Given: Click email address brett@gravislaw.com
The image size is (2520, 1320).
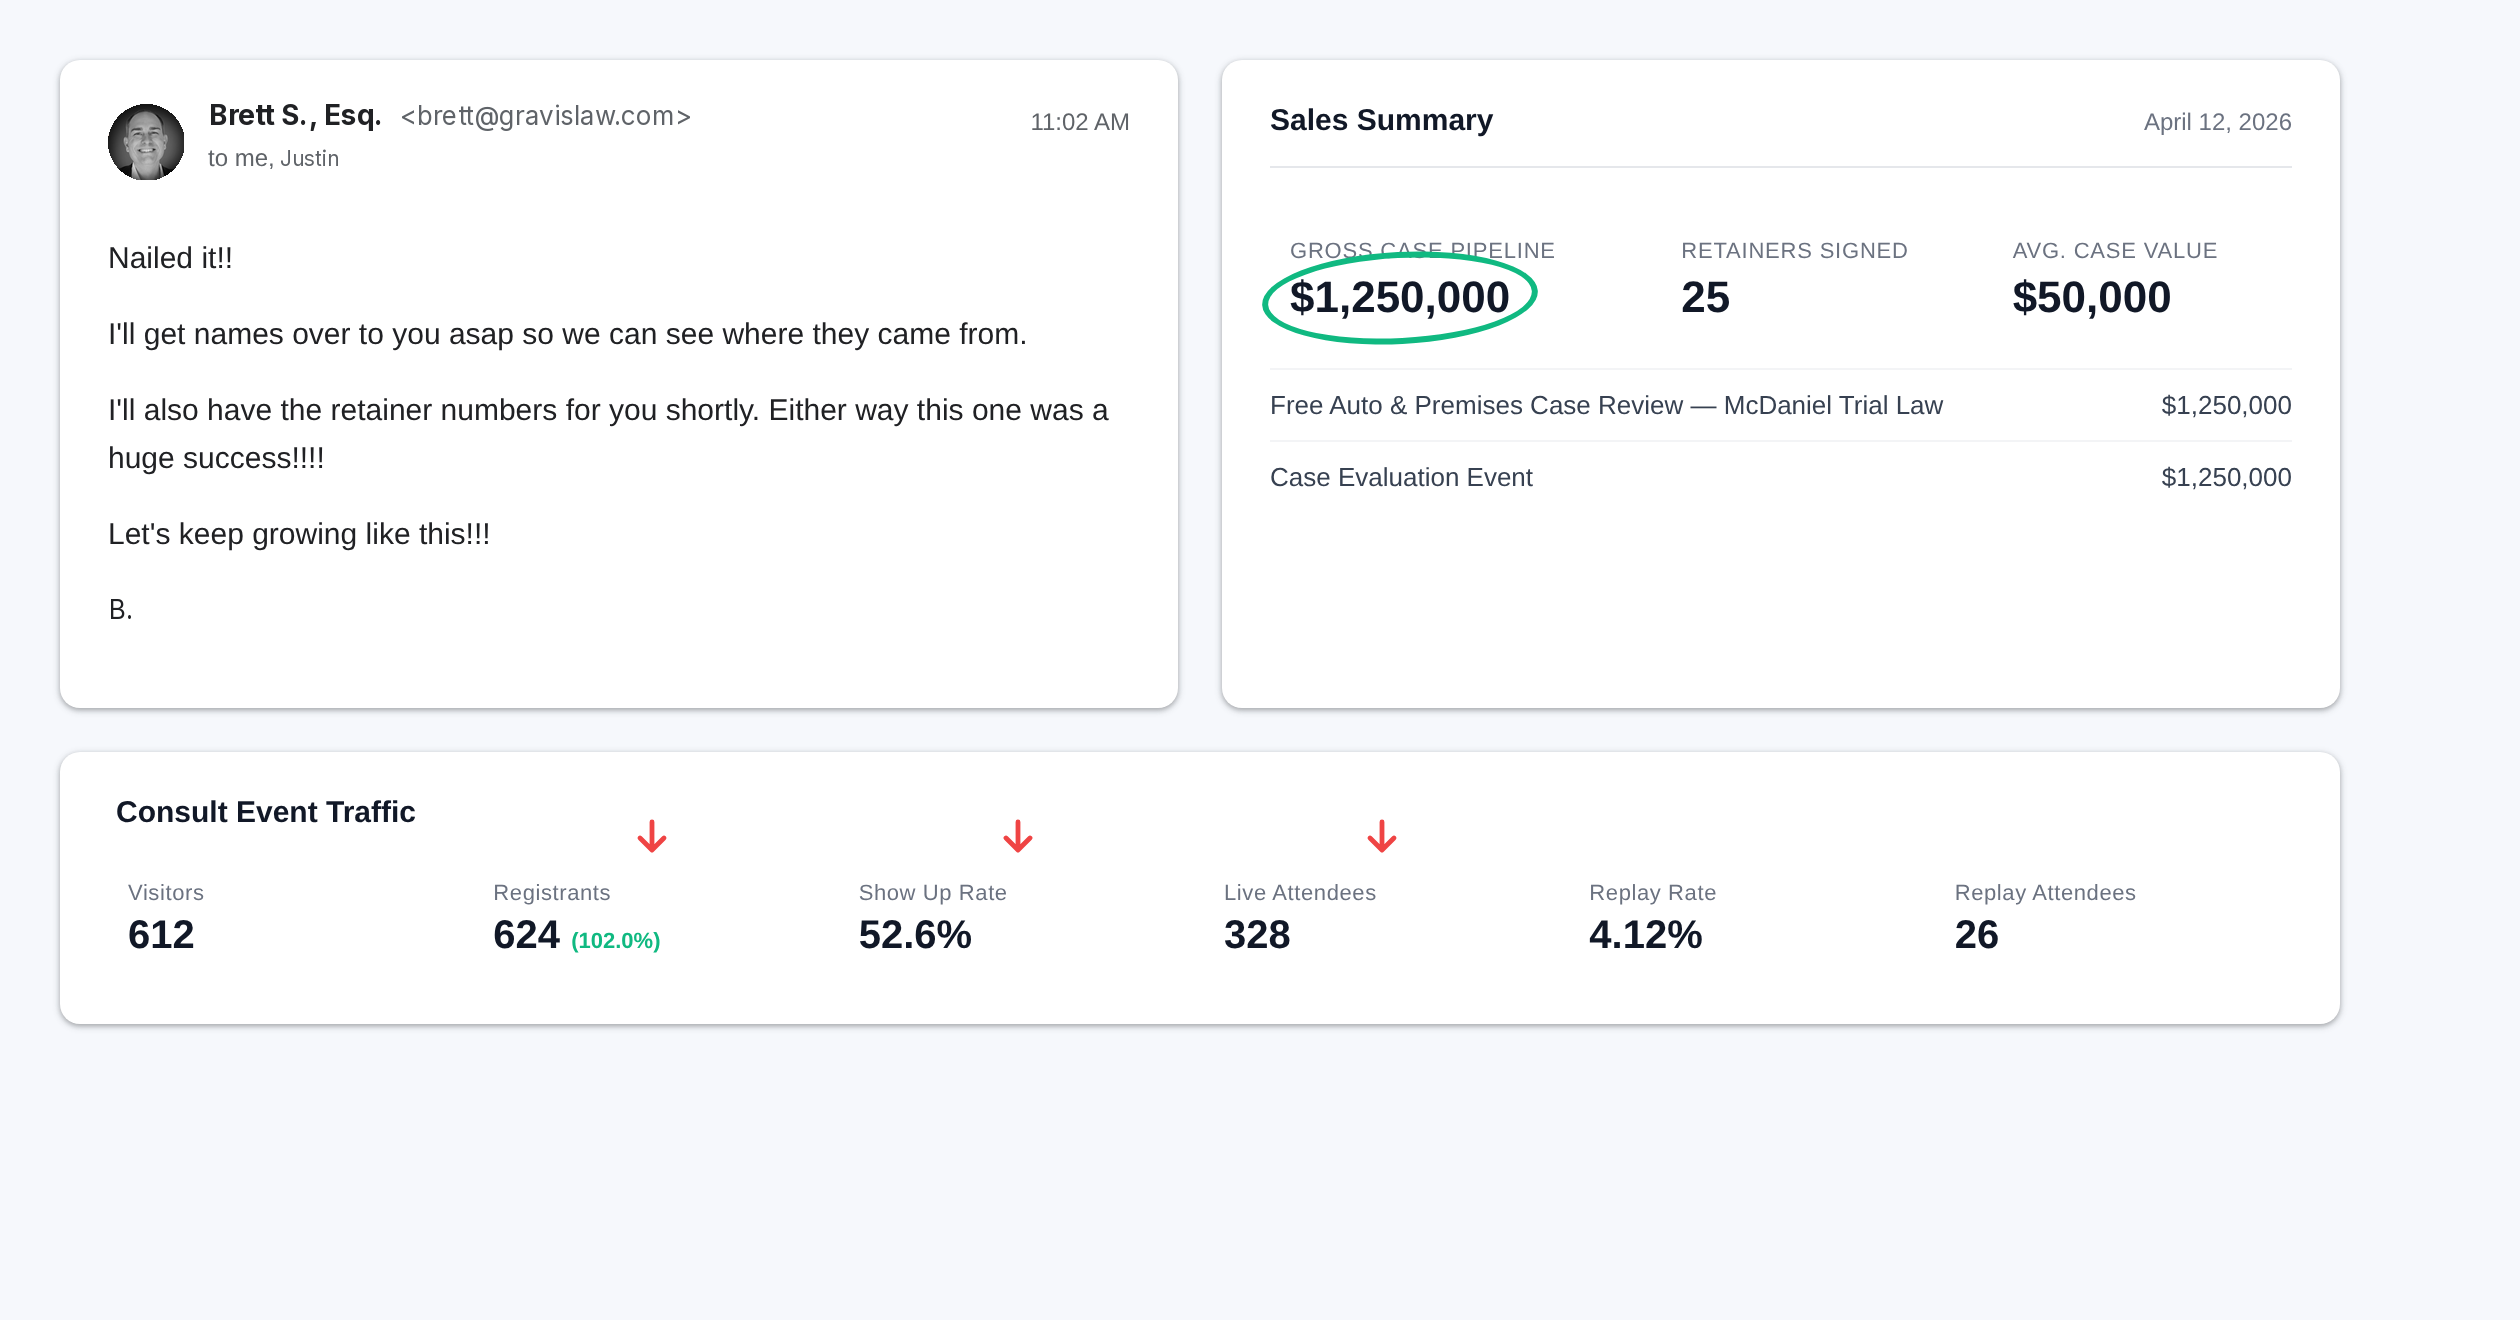Looking at the screenshot, I should click(546, 116).
